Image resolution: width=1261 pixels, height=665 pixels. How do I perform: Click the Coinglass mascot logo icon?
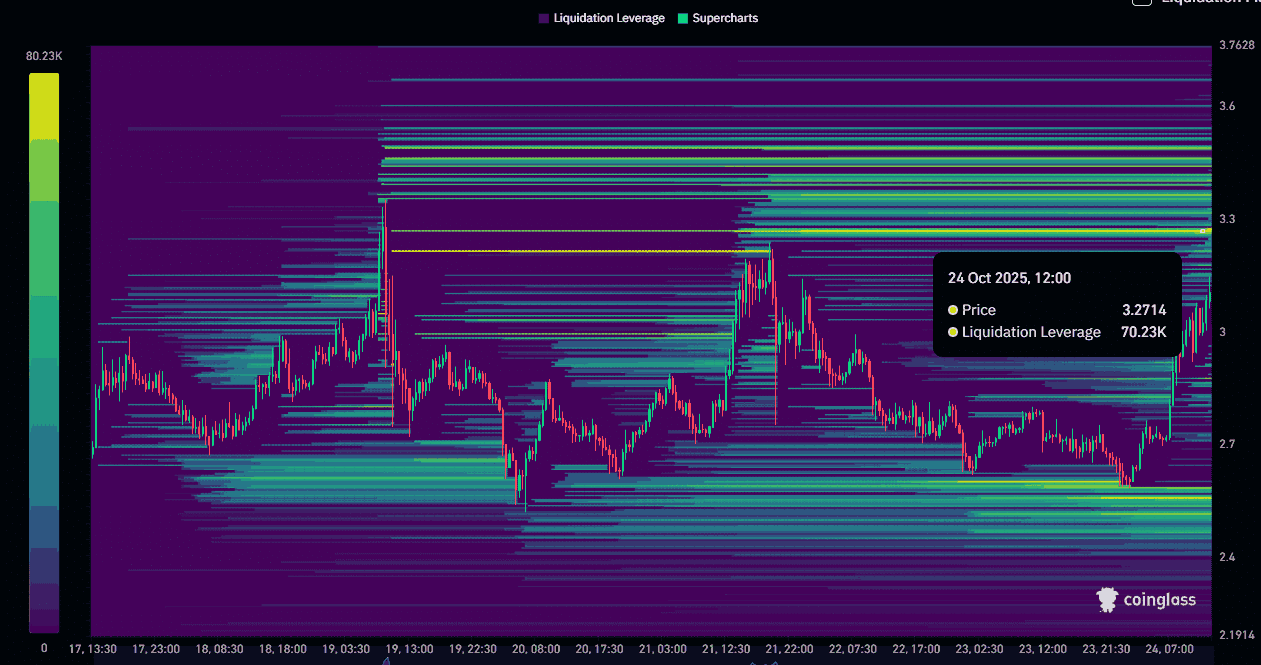(x=1107, y=600)
